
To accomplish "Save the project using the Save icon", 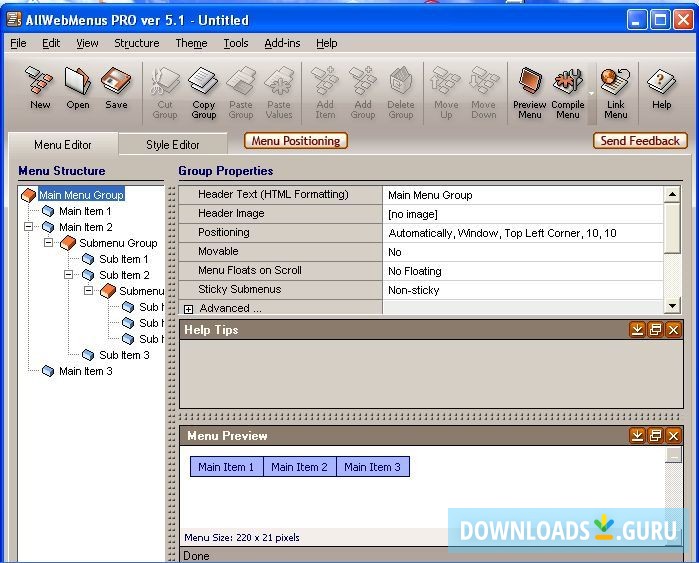I will point(116,84).
